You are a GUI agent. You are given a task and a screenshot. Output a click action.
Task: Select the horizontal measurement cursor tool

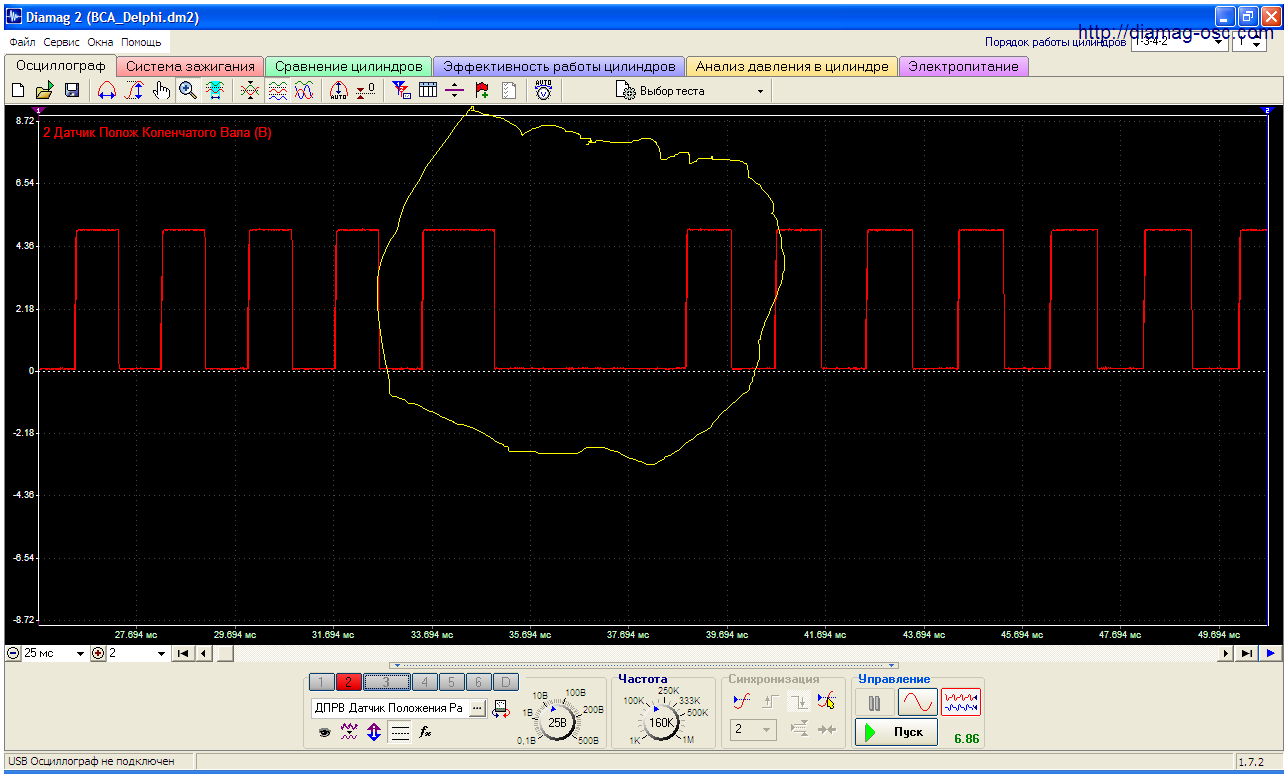107,91
